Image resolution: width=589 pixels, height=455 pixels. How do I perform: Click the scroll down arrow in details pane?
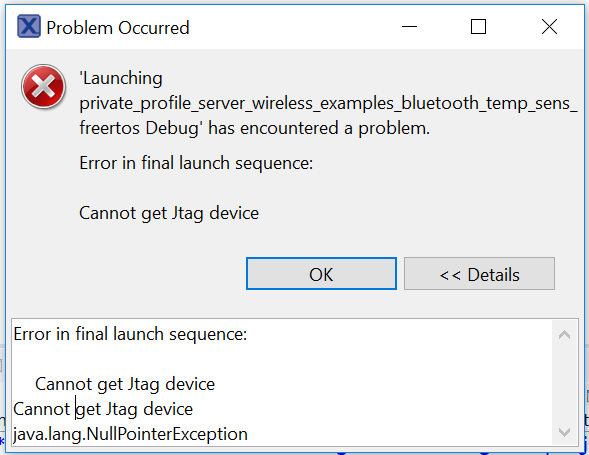(565, 432)
